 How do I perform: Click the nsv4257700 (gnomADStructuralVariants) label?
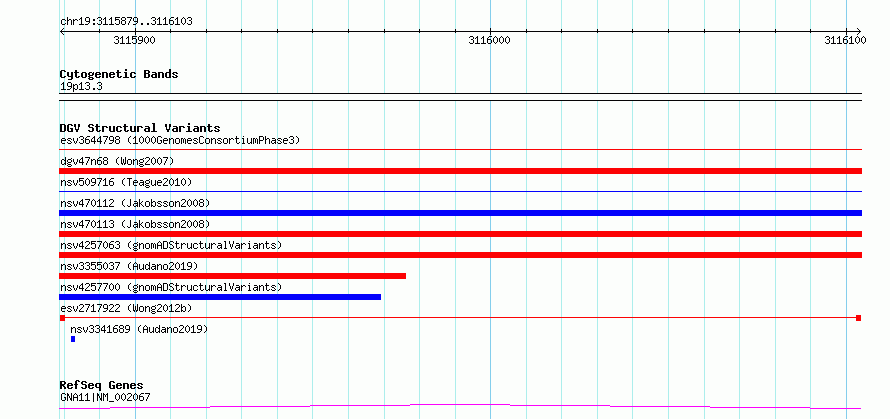(x=171, y=287)
